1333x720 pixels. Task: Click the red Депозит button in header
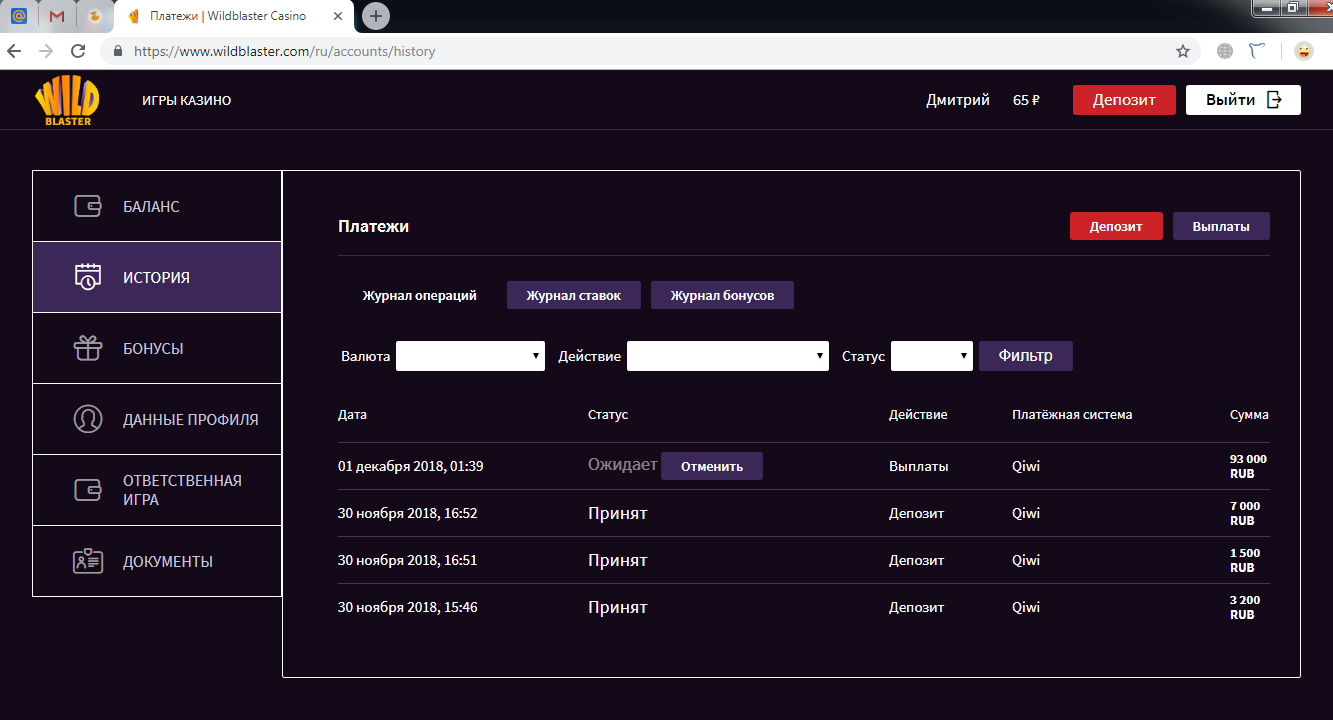pyautogui.click(x=1124, y=100)
